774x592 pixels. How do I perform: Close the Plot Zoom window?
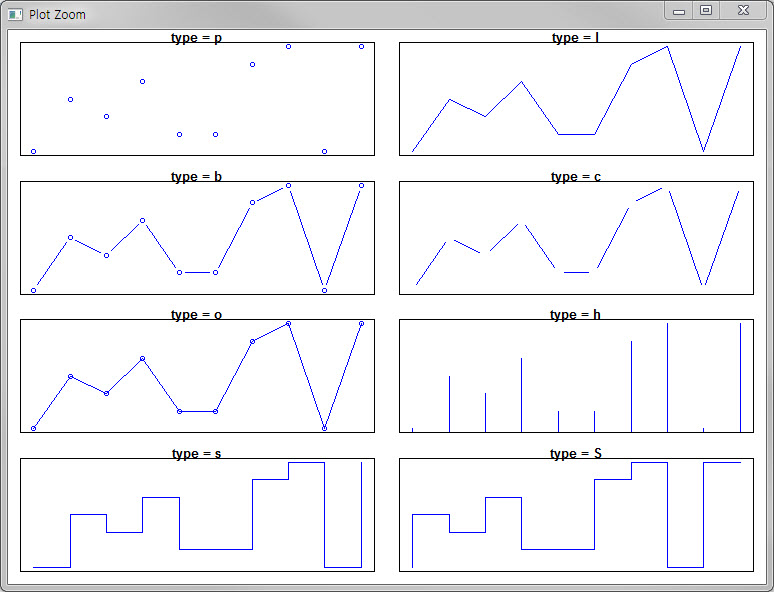pyautogui.click(x=743, y=11)
